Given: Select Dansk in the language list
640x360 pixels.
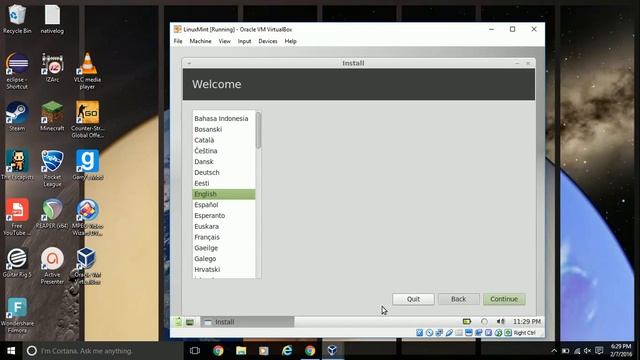Looking at the screenshot, I should (224, 162).
